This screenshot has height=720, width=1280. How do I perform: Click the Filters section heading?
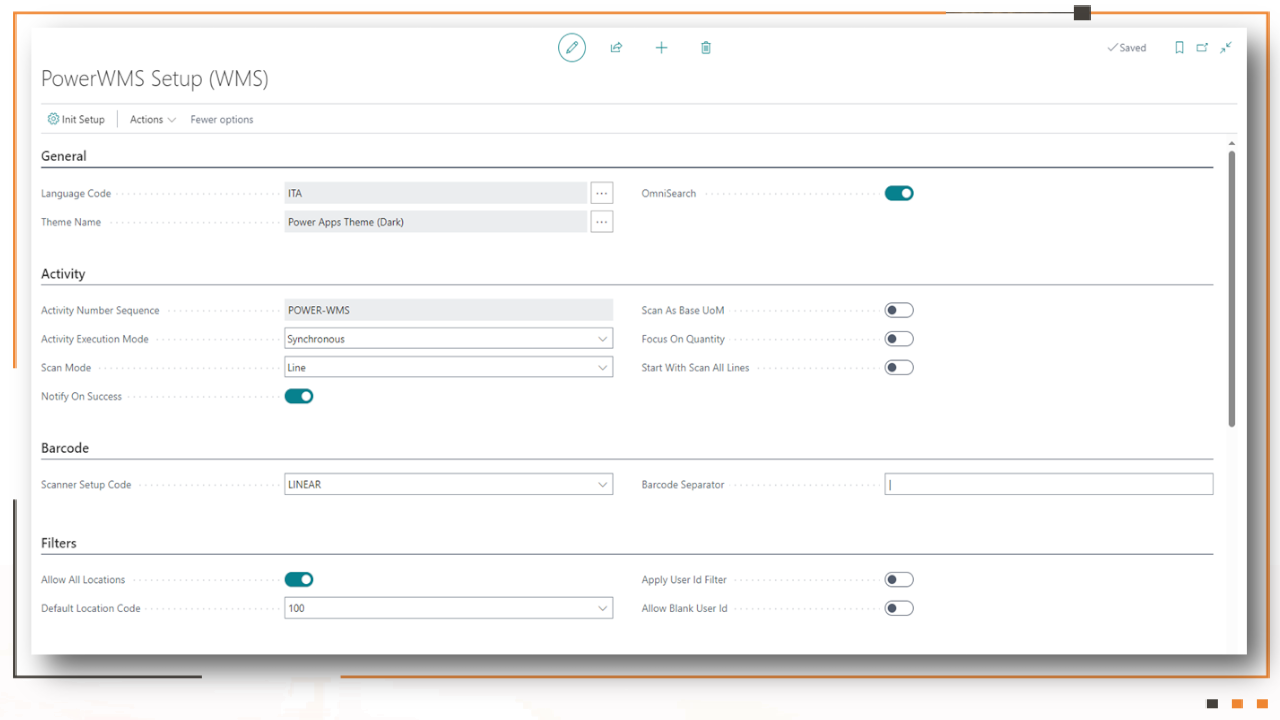click(x=59, y=543)
